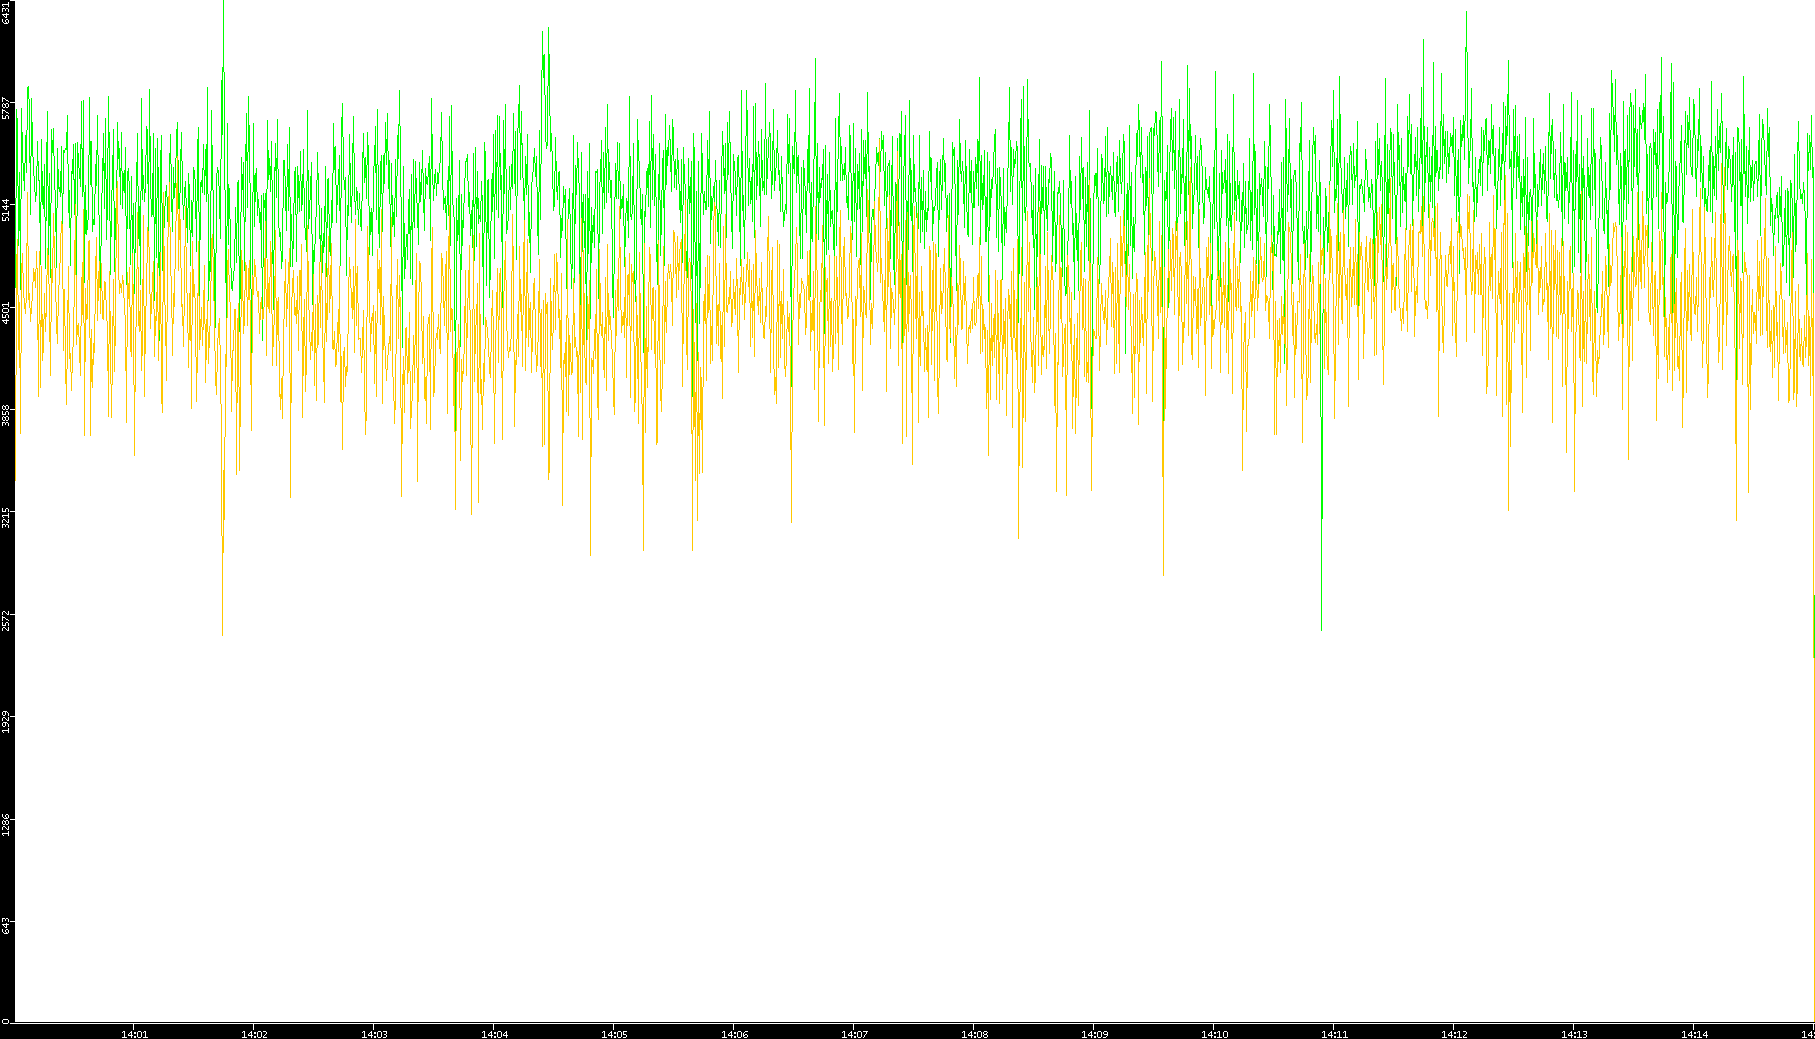Click the 14:12 time marker
Viewport: 1815px width, 1039px height.
coord(1454,1033)
